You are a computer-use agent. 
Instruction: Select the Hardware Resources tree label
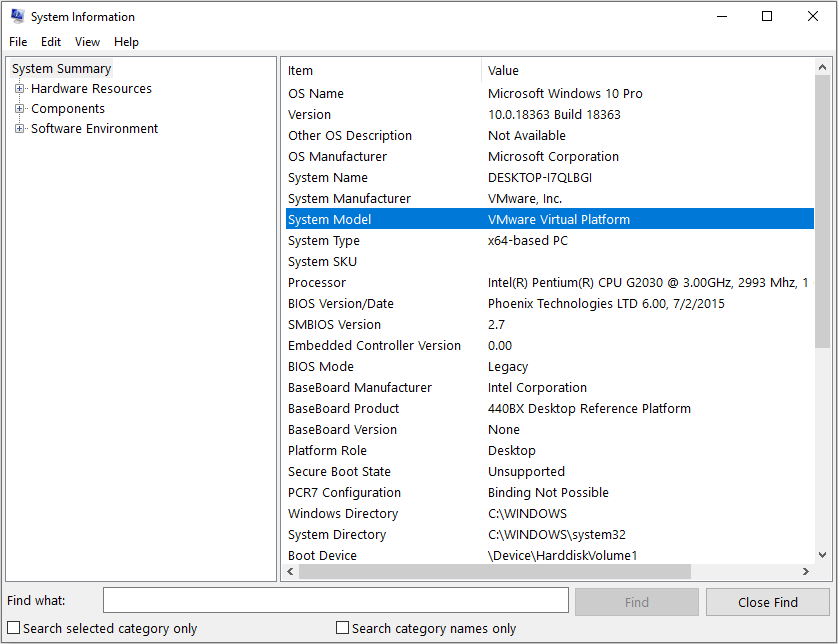91,89
